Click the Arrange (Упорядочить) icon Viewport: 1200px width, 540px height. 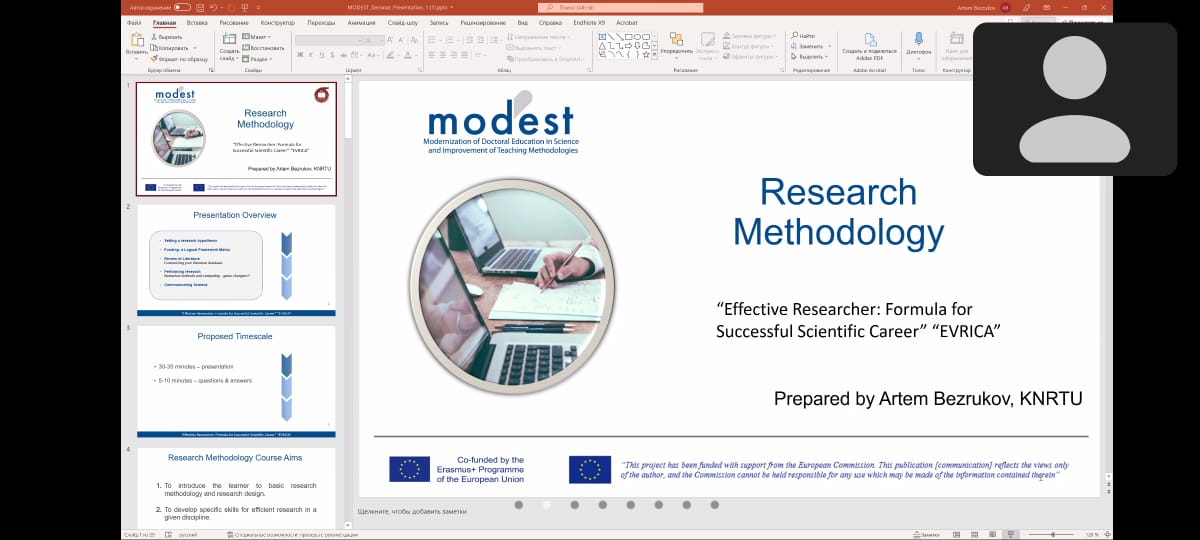point(676,40)
